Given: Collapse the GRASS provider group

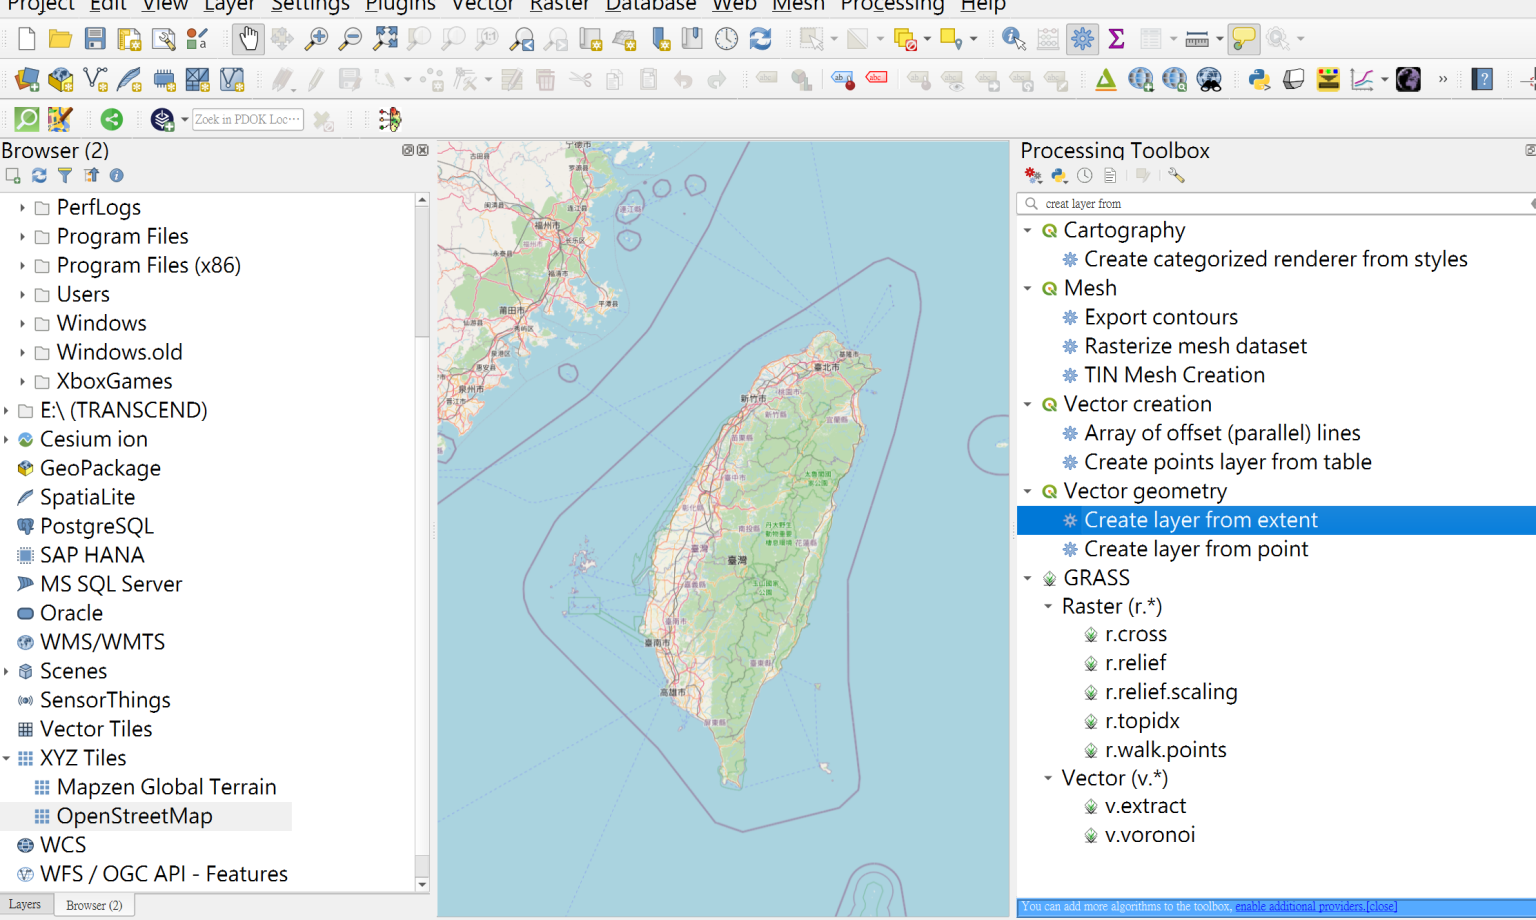Looking at the screenshot, I should pos(1027,578).
